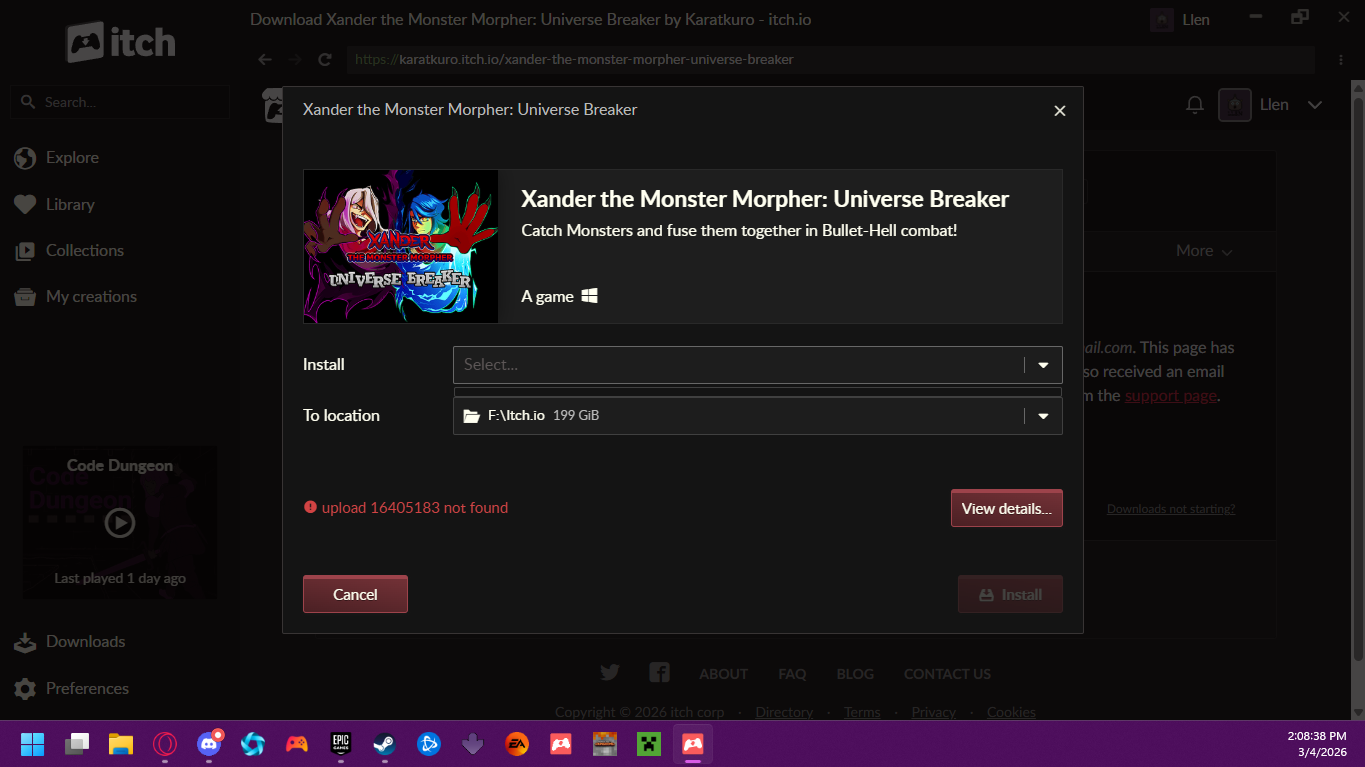Viewport: 1365px width, 767px height.
Task: Open Task View on the taskbar
Action: click(x=77, y=744)
